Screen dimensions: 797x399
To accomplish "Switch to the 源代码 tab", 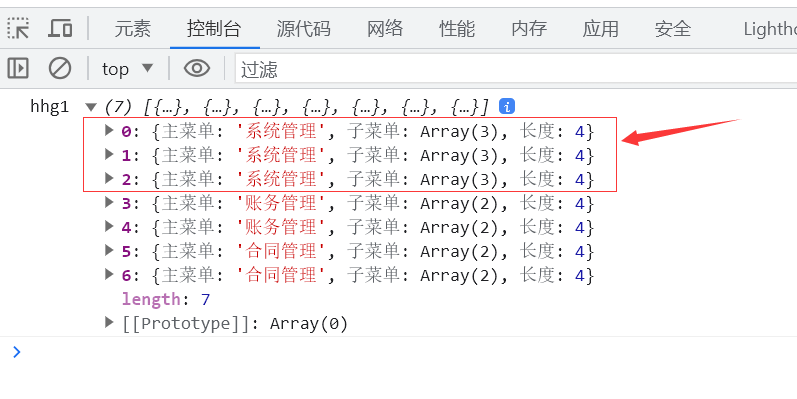I will (x=303, y=28).
